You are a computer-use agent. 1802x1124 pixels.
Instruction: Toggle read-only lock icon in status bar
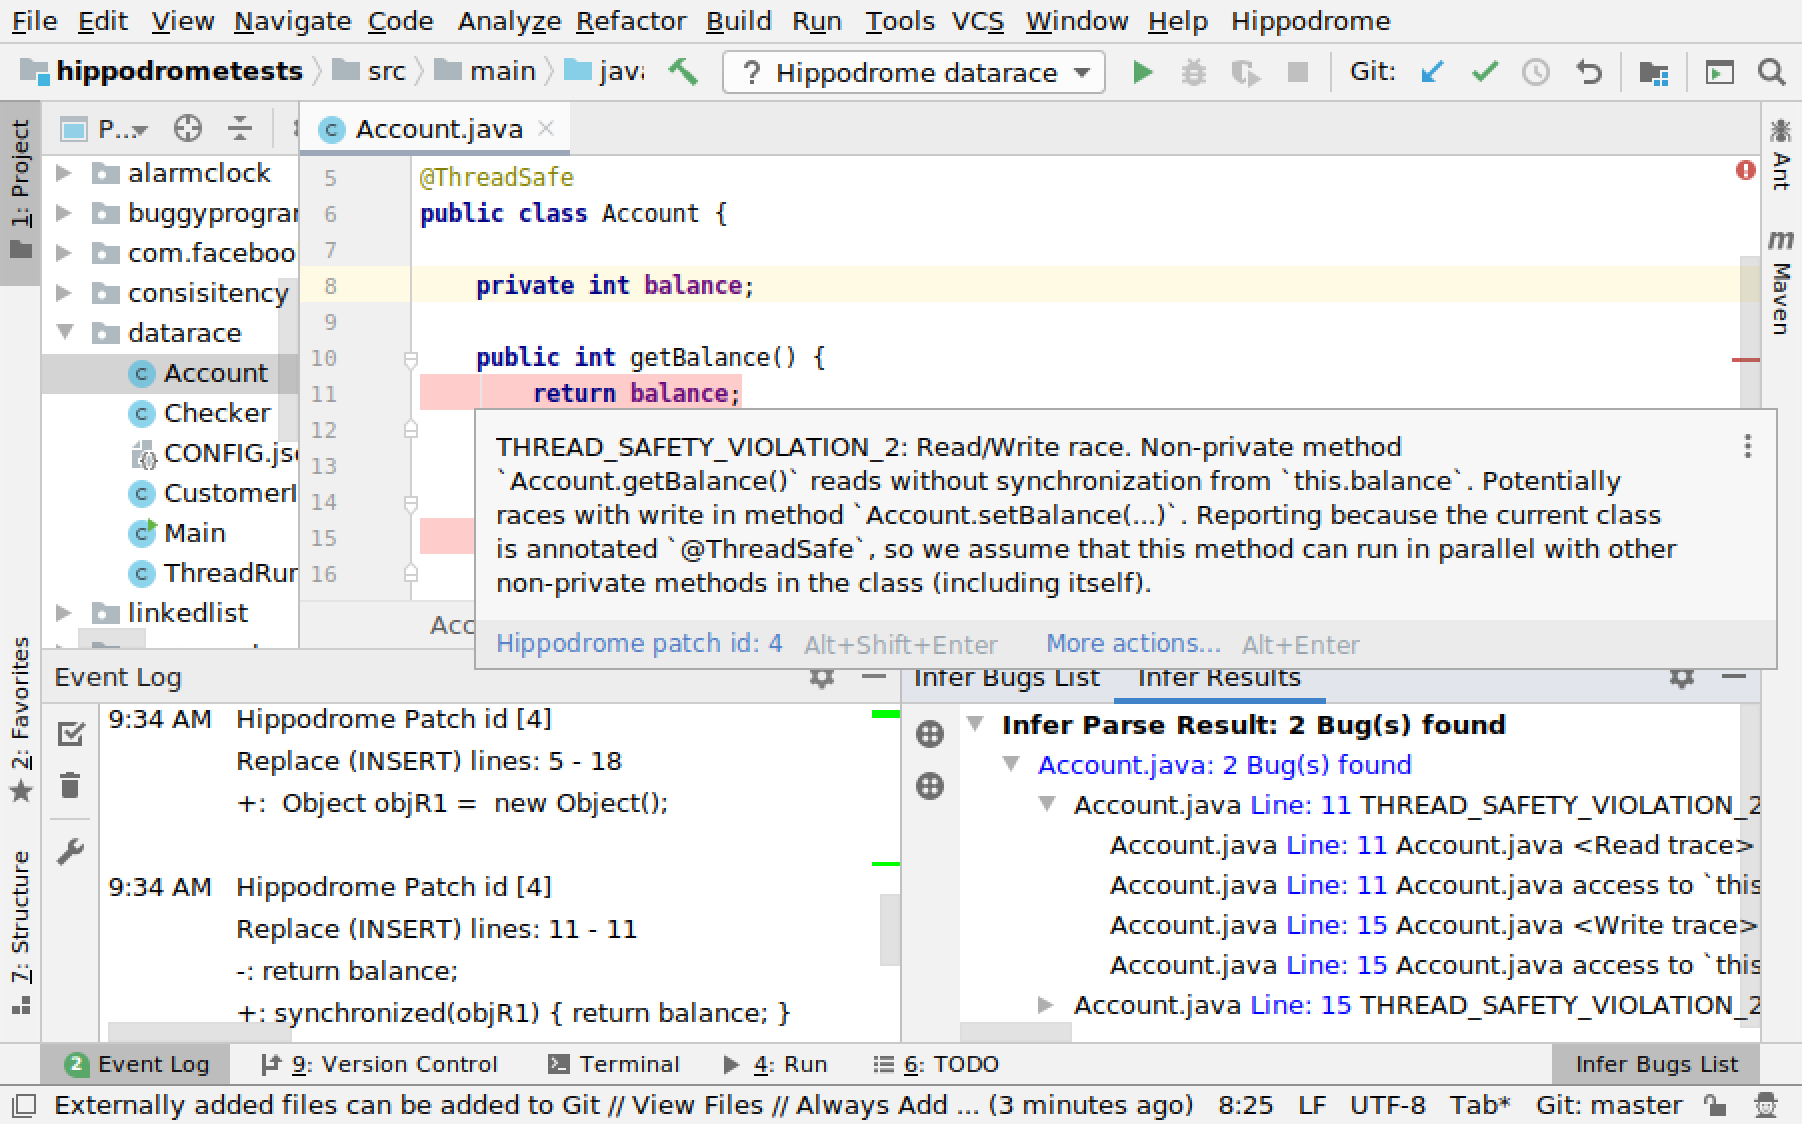(x=1714, y=1105)
